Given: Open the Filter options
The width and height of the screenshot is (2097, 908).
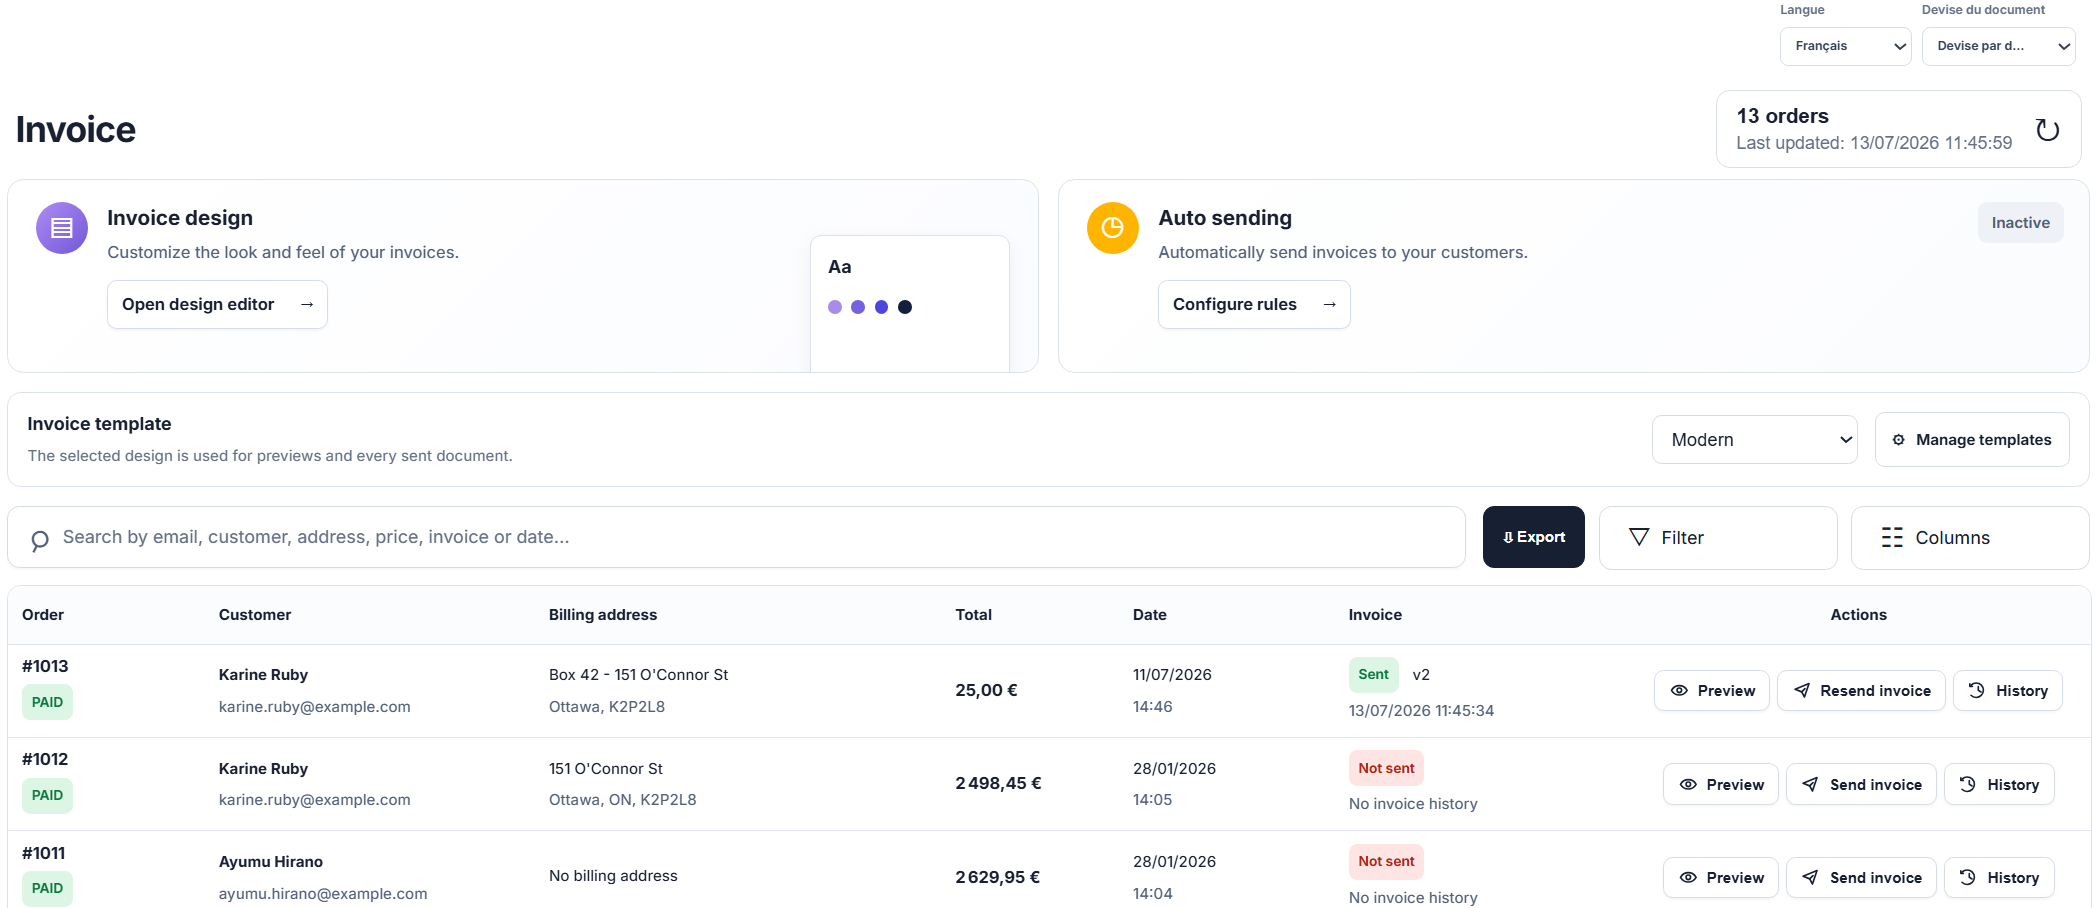Looking at the screenshot, I should (x=1717, y=537).
